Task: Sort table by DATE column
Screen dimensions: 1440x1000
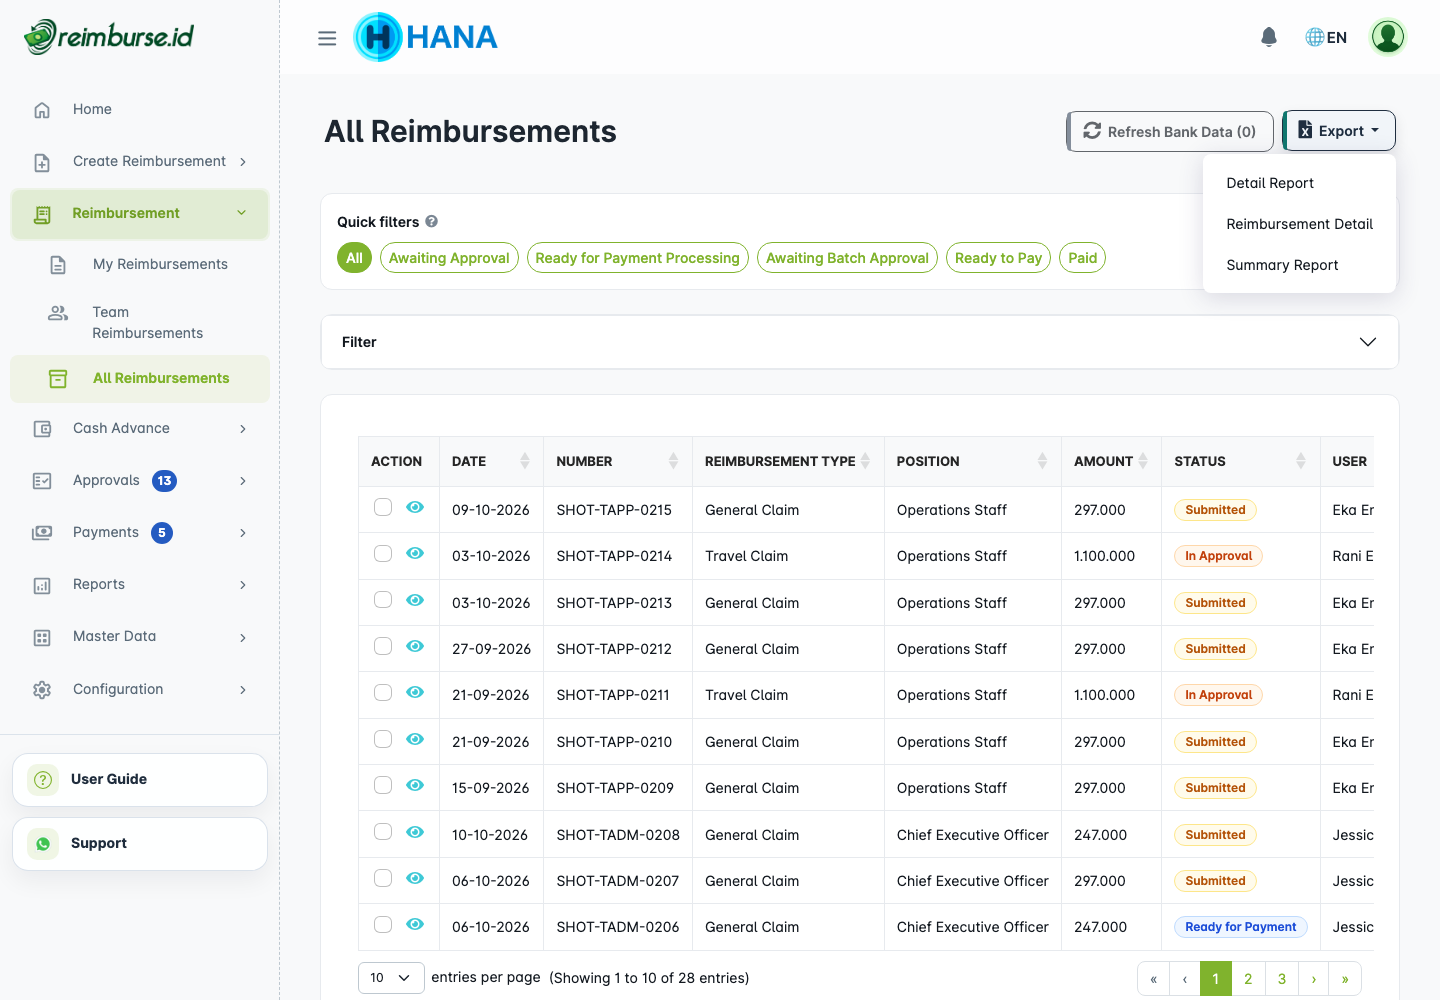Action: 491,461
